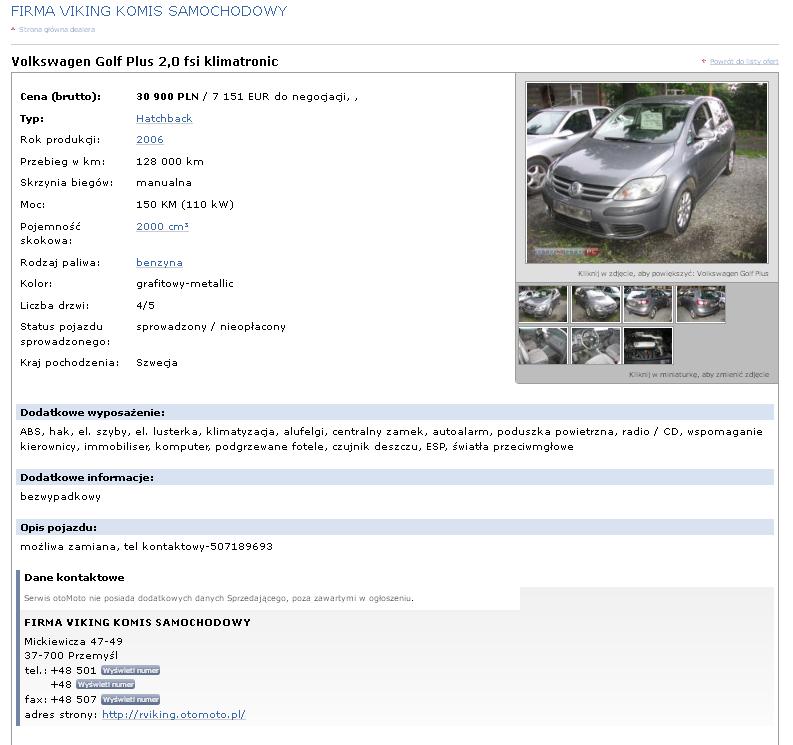793x745 pixels.
Task: Select steering wheel interior thumbnail
Action: click(x=595, y=346)
